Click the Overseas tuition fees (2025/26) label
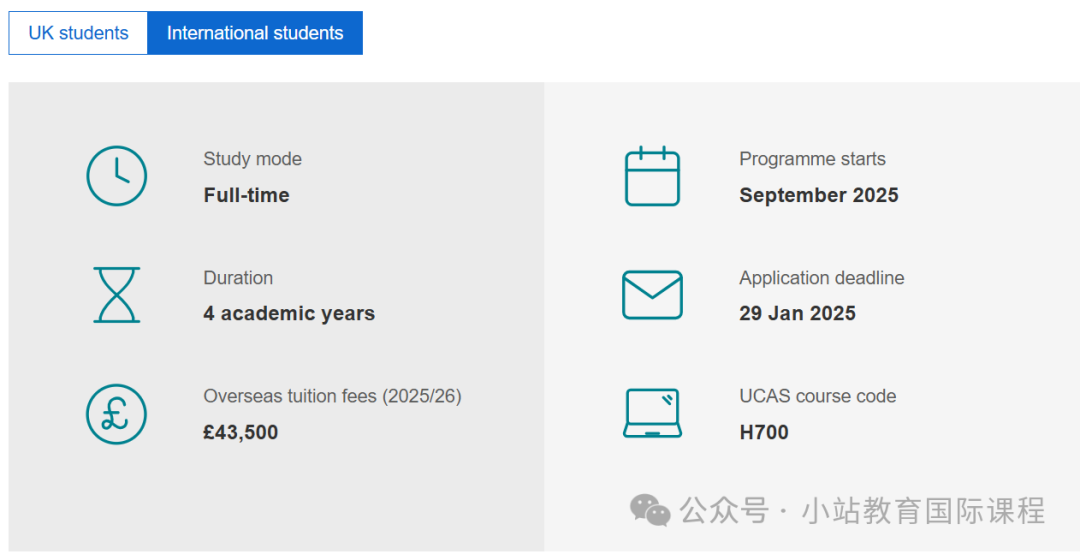 point(332,396)
